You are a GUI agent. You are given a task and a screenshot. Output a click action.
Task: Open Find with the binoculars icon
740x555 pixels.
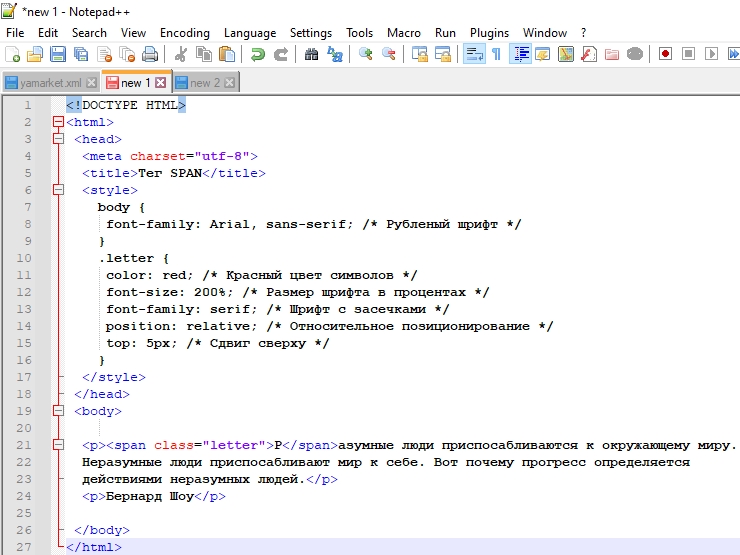tap(311, 55)
